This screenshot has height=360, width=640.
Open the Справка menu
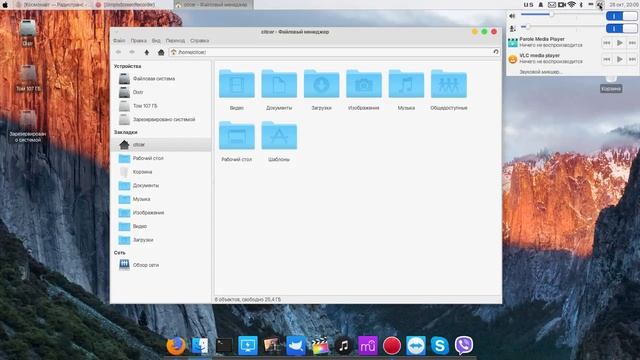199,41
